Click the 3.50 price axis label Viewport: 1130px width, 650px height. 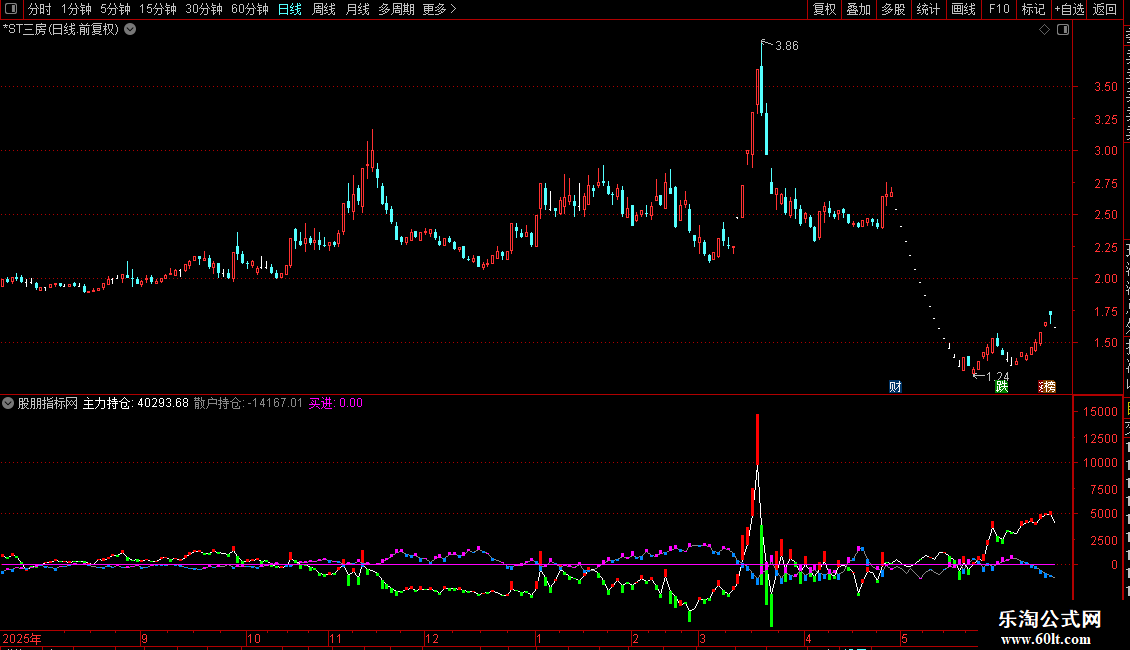(1105, 86)
